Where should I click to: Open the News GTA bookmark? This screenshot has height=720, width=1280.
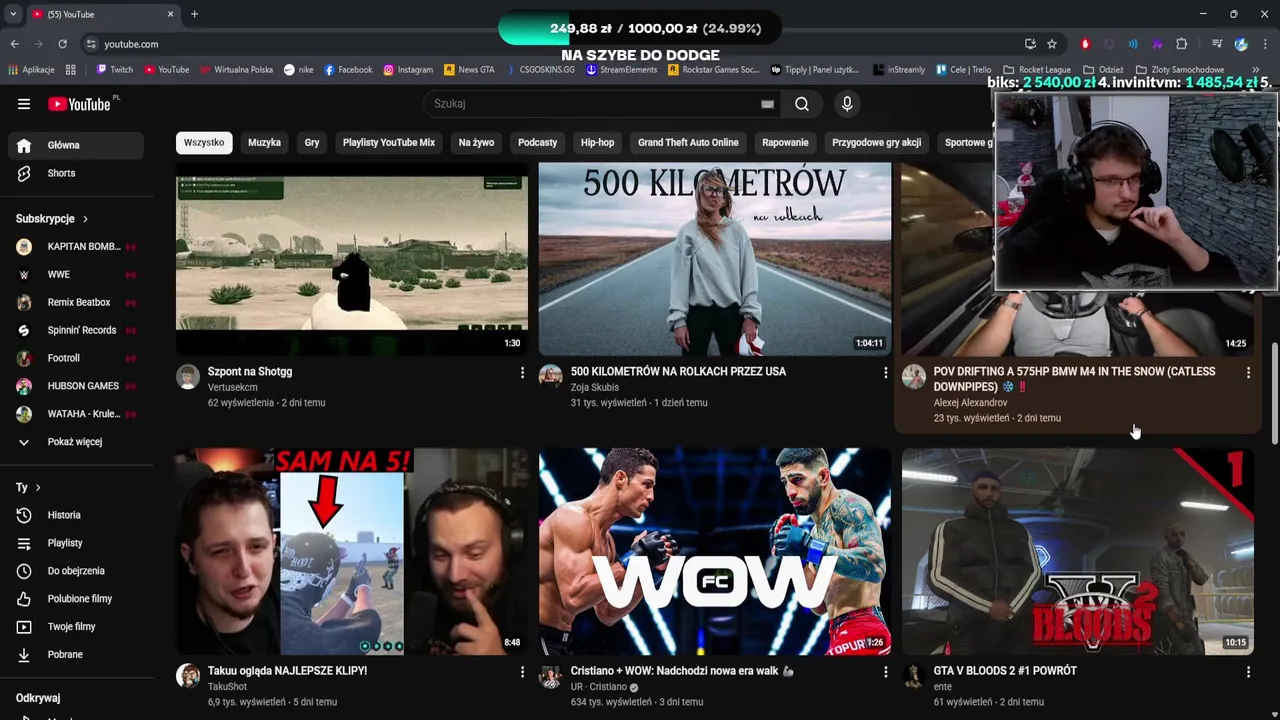(469, 70)
